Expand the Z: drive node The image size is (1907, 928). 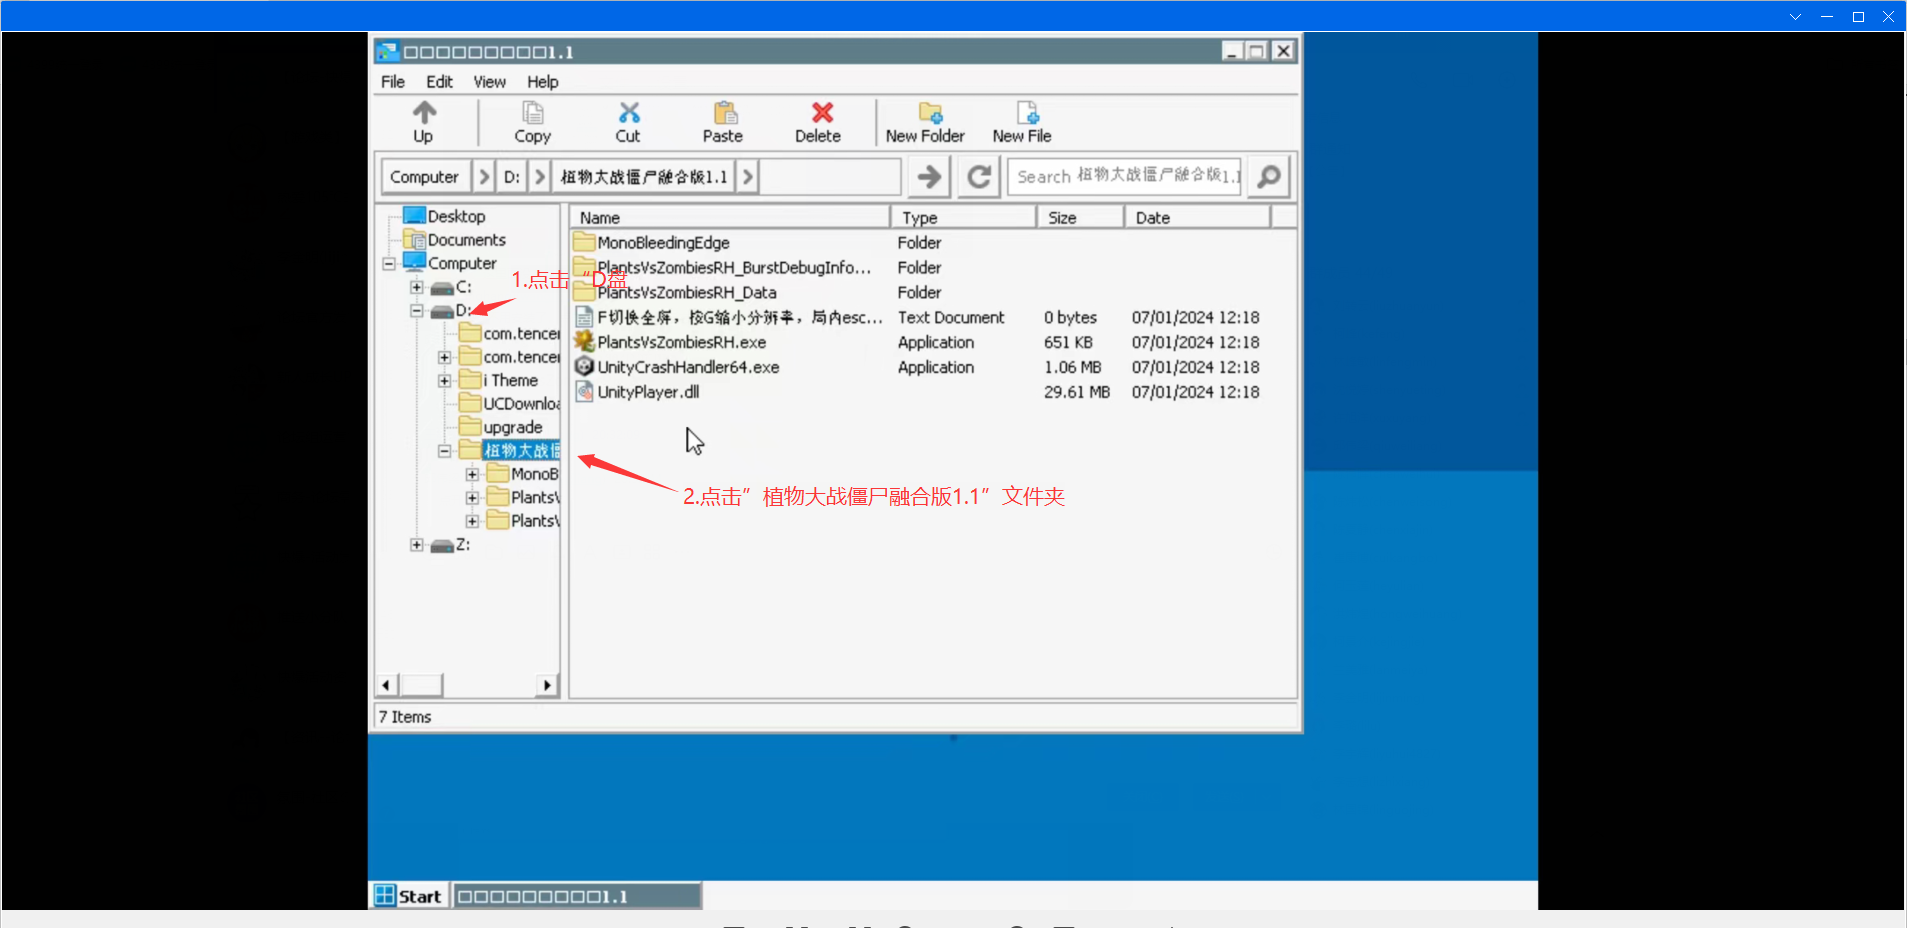[x=416, y=545]
